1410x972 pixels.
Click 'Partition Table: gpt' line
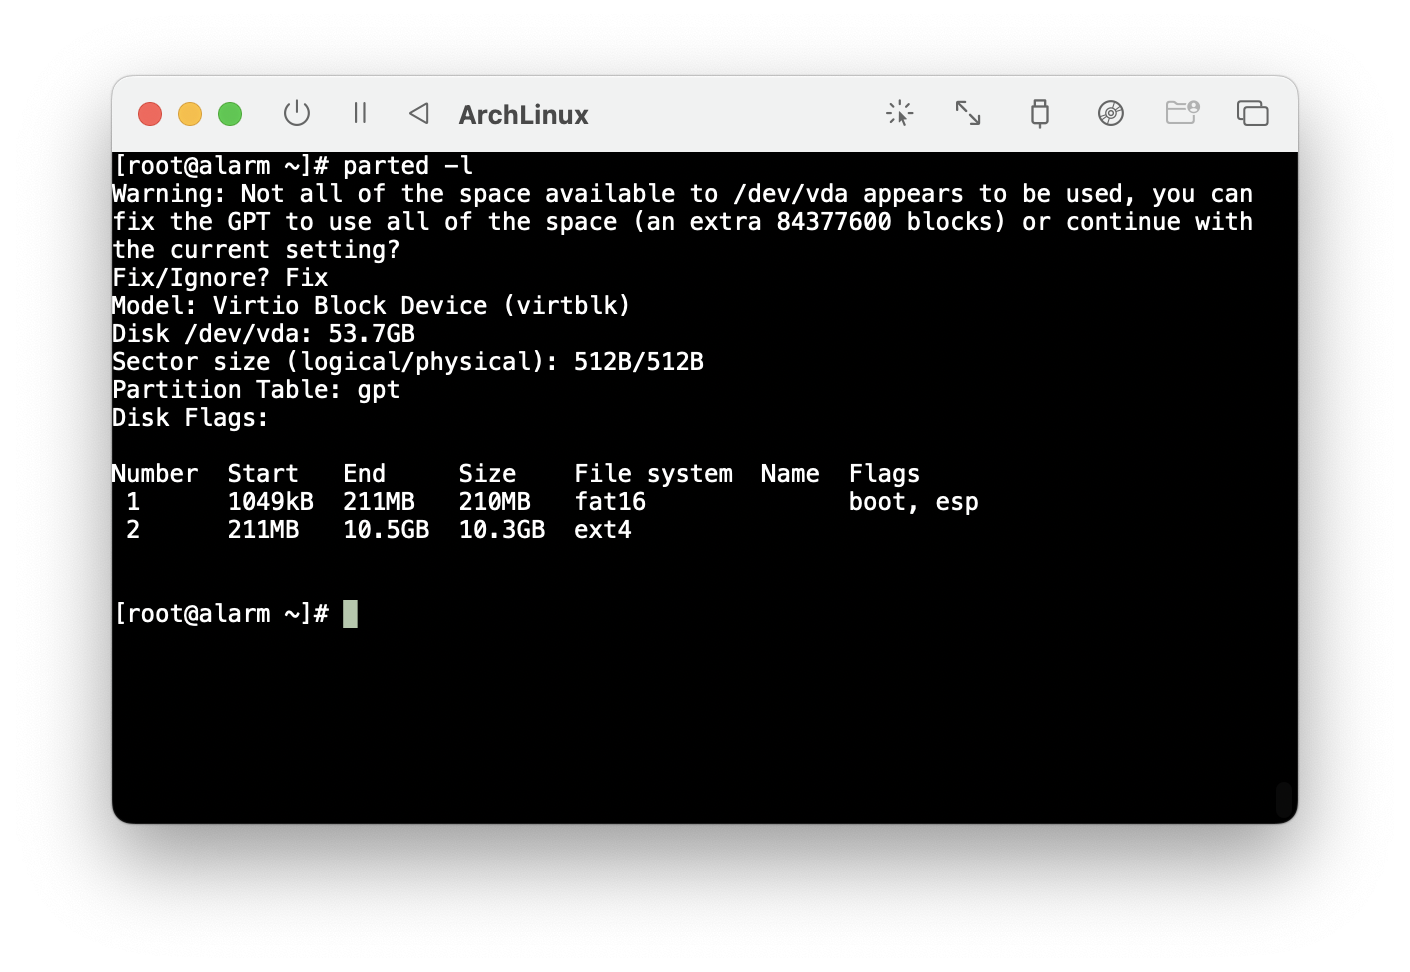coord(256,390)
